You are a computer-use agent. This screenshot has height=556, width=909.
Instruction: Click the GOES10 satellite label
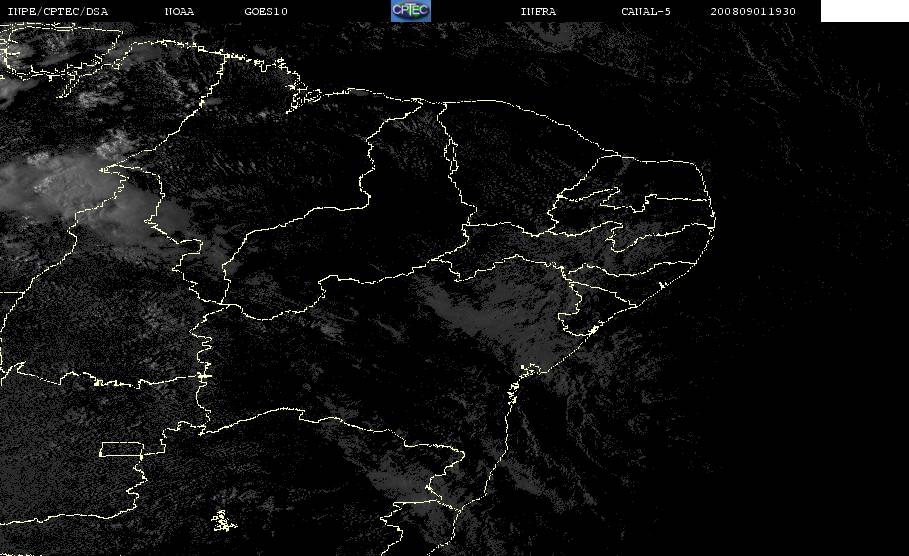[x=266, y=12]
